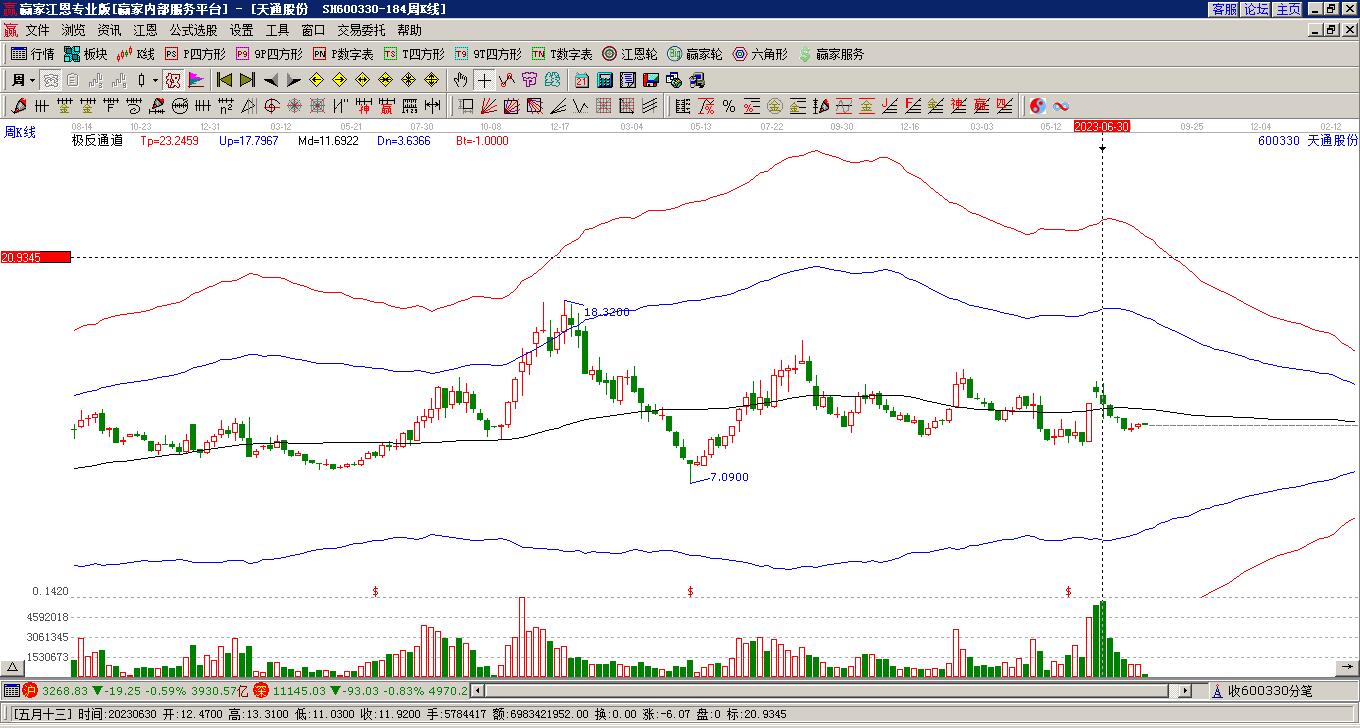
Task: Select the hand pan tool icon
Action: point(460,80)
